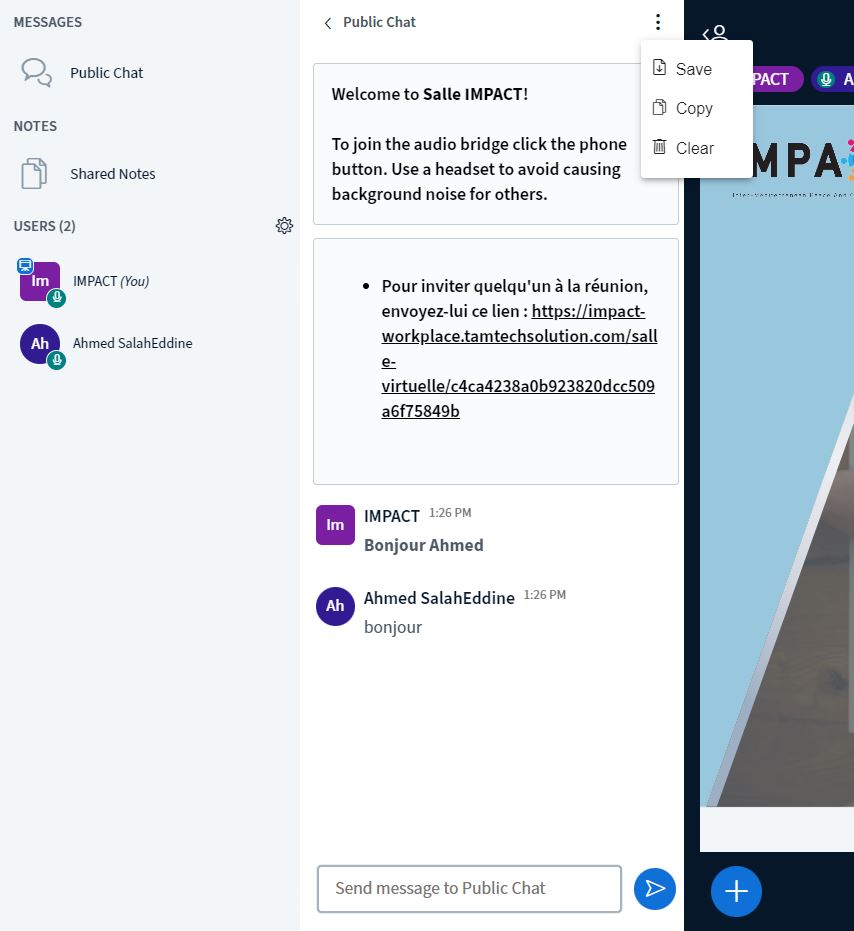Open the blue plus actions button

(736, 890)
